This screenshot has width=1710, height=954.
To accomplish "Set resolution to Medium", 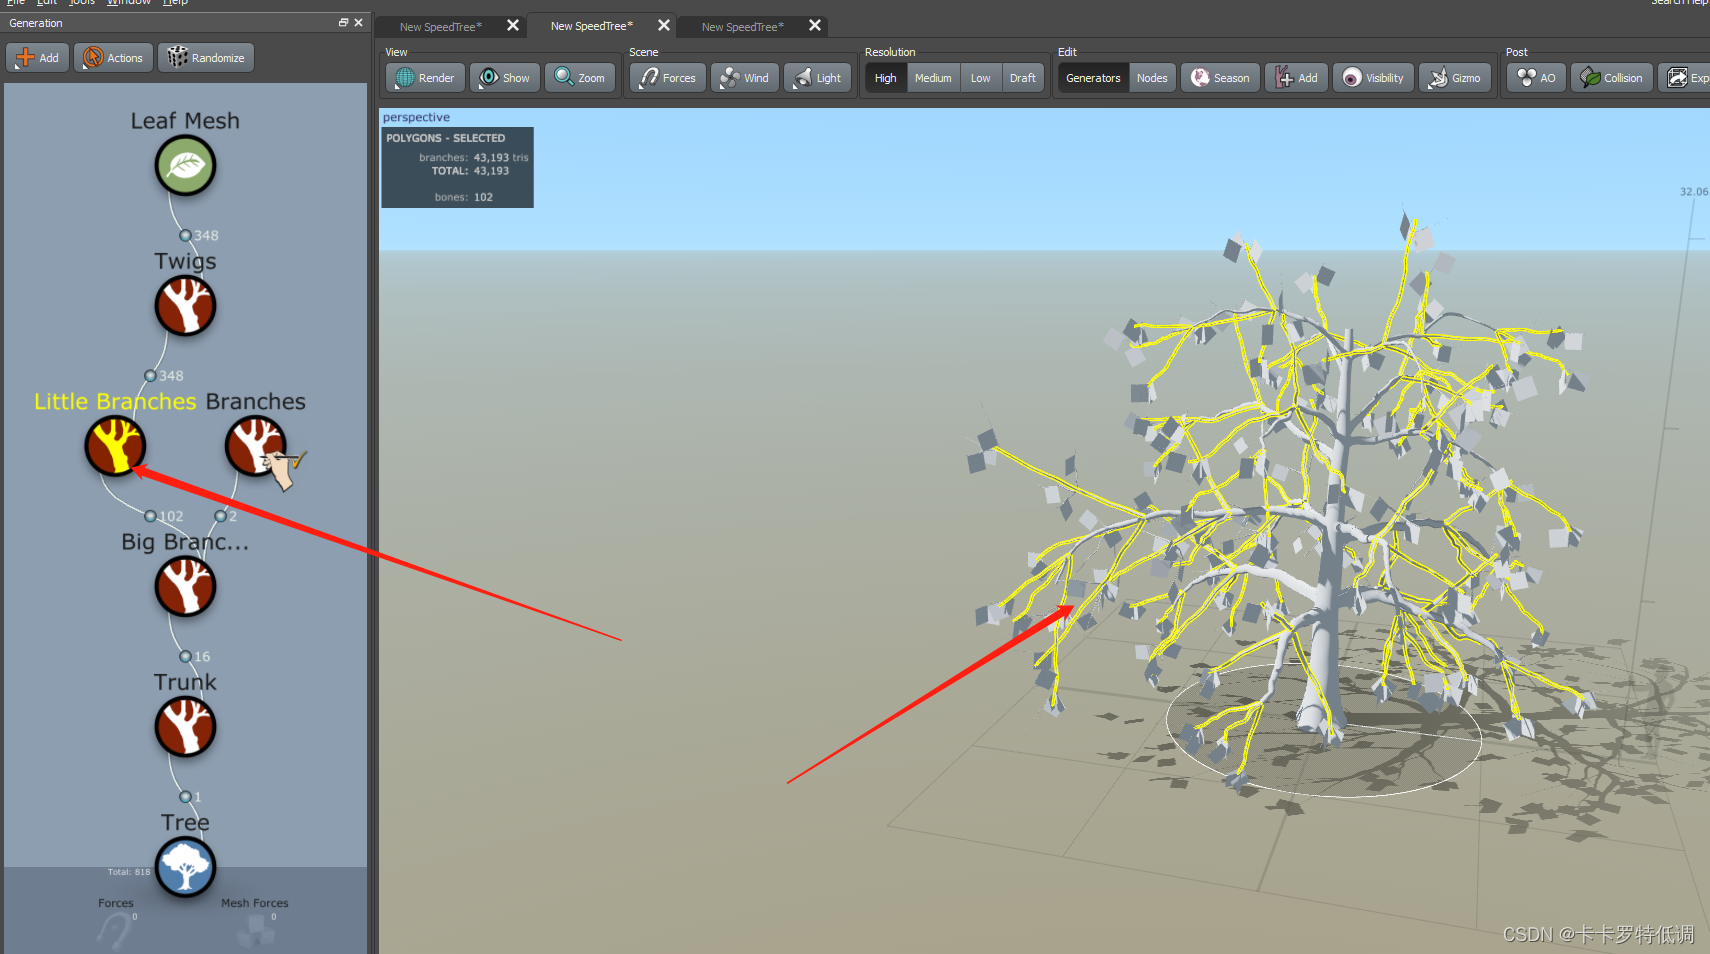I will (933, 78).
